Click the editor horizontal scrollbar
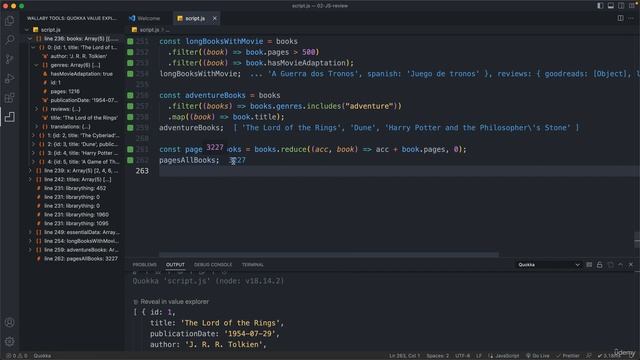 329,255
